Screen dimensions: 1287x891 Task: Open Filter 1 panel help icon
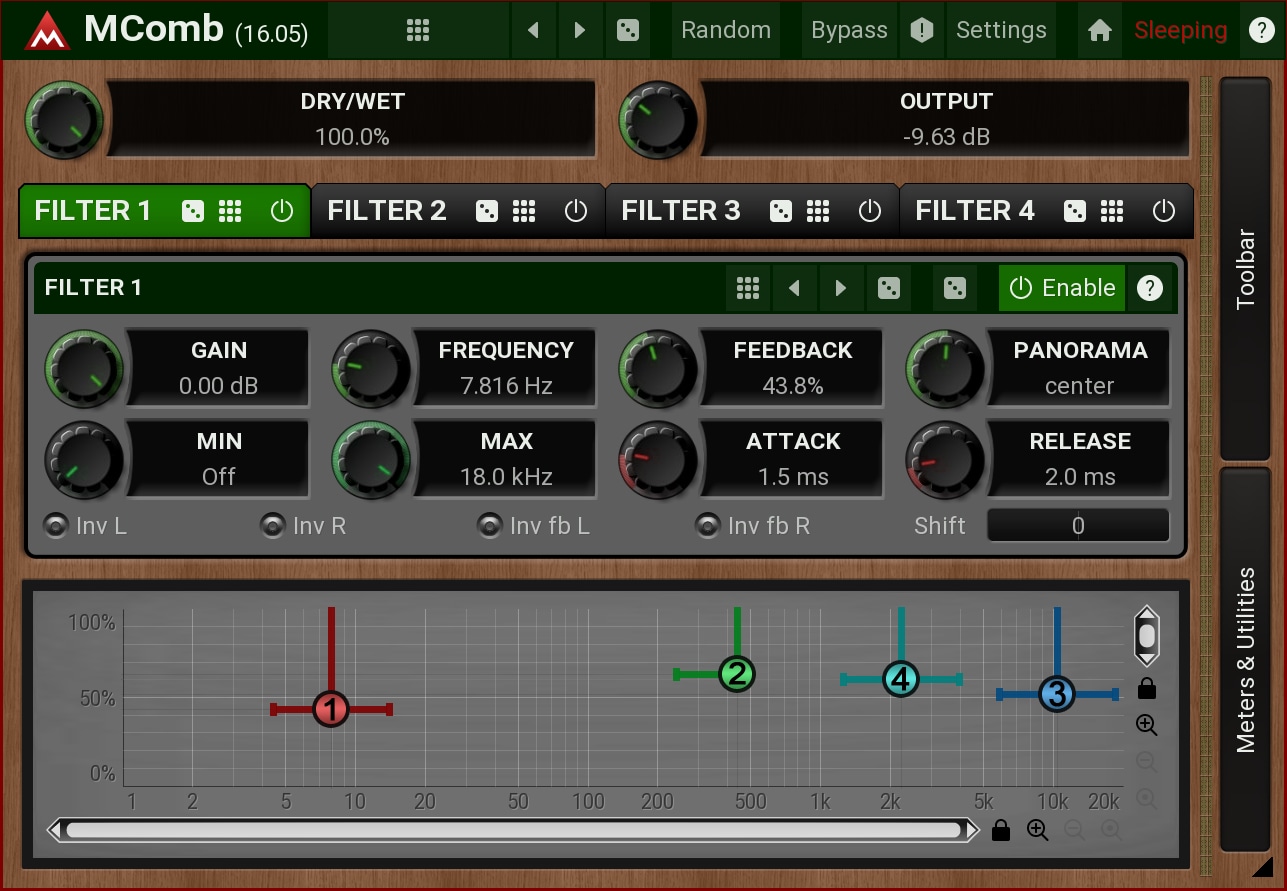[x=1150, y=288]
